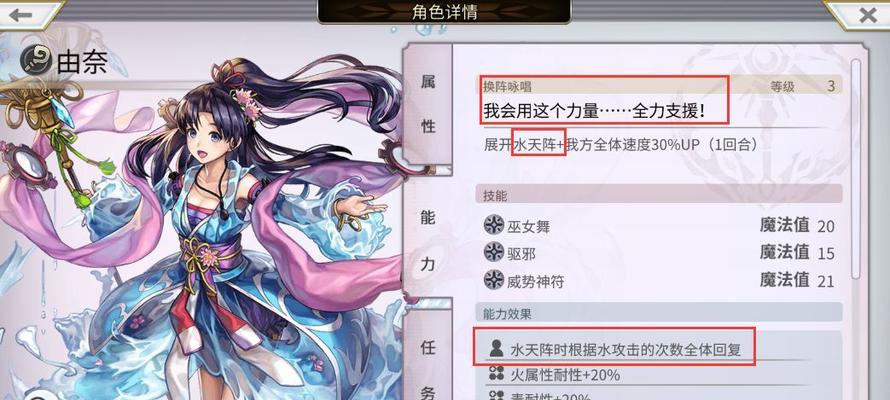Screen dimensions: 890x400
Task: Tap the staff weapon icon beside 由奈
Action: click(36, 60)
